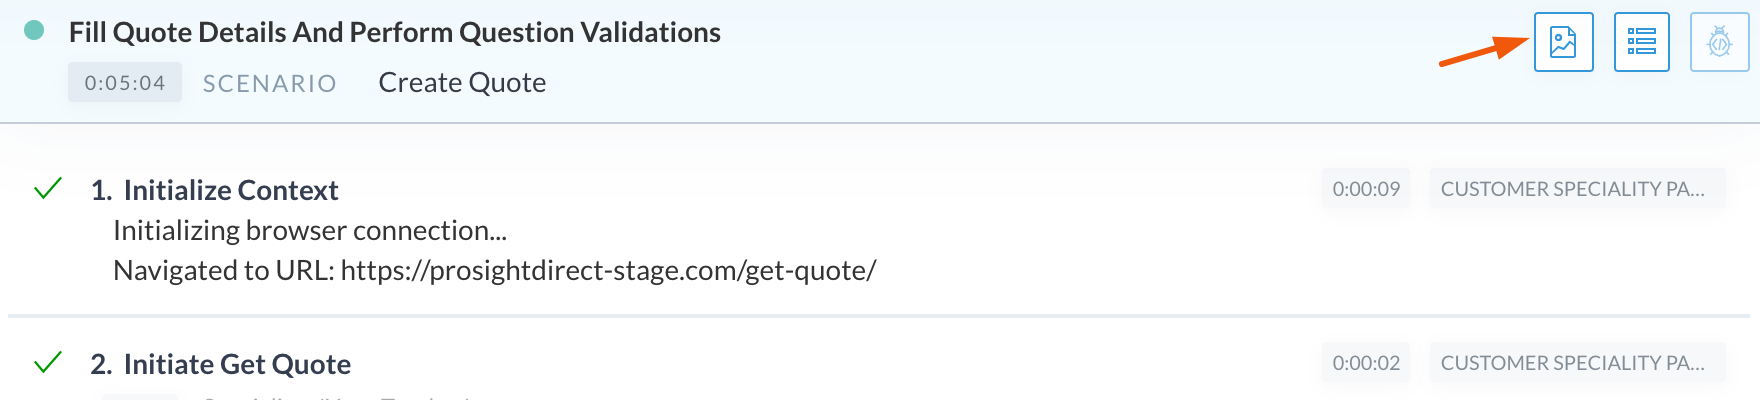Click the SCENARIO label
Screen dimensions: 1760x400
270,83
